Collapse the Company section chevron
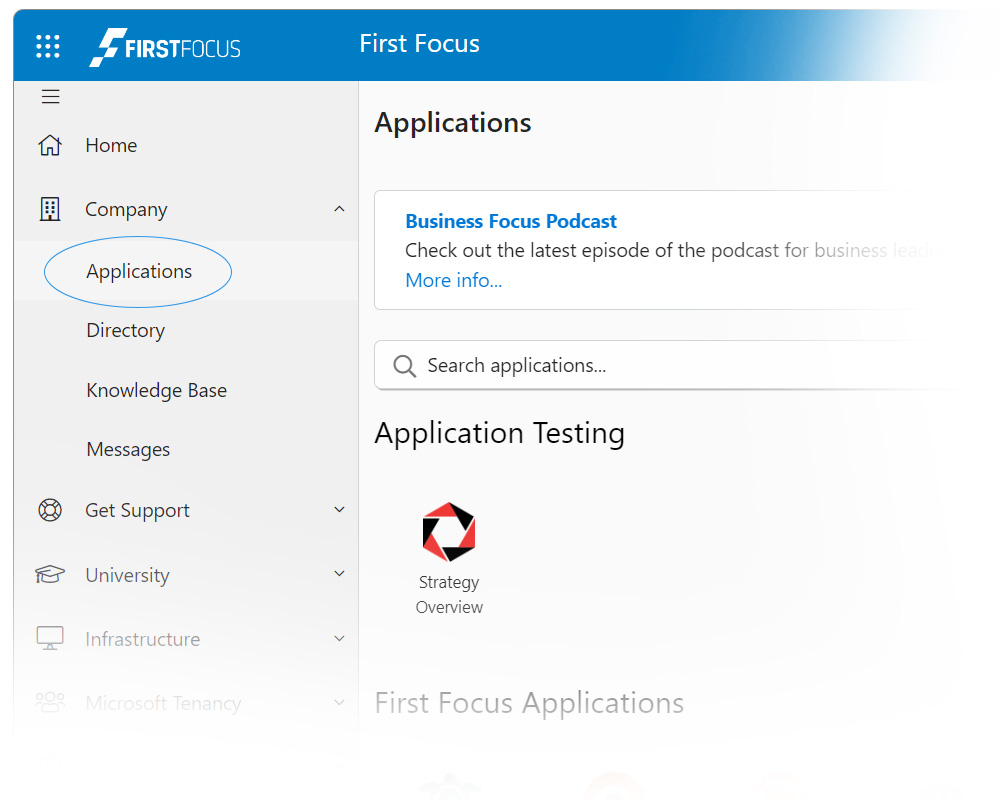Image resolution: width=1000 pixels, height=800 pixels. point(339,209)
